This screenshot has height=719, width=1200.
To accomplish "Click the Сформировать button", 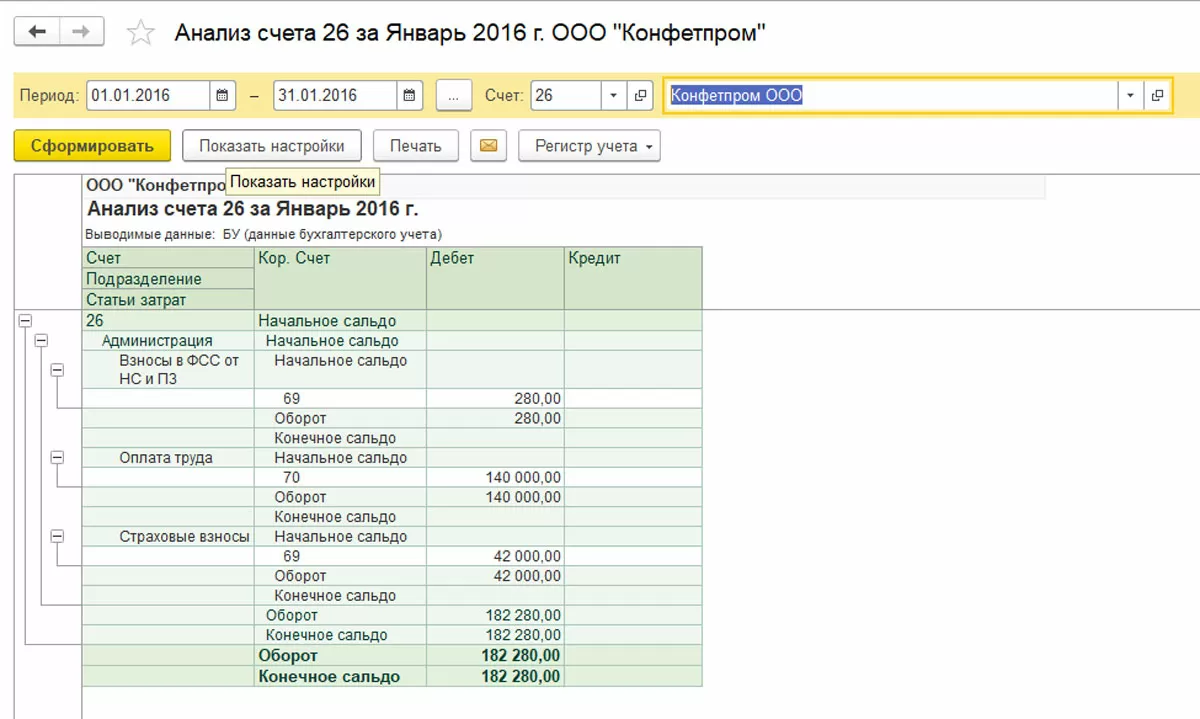I will tap(92, 146).
